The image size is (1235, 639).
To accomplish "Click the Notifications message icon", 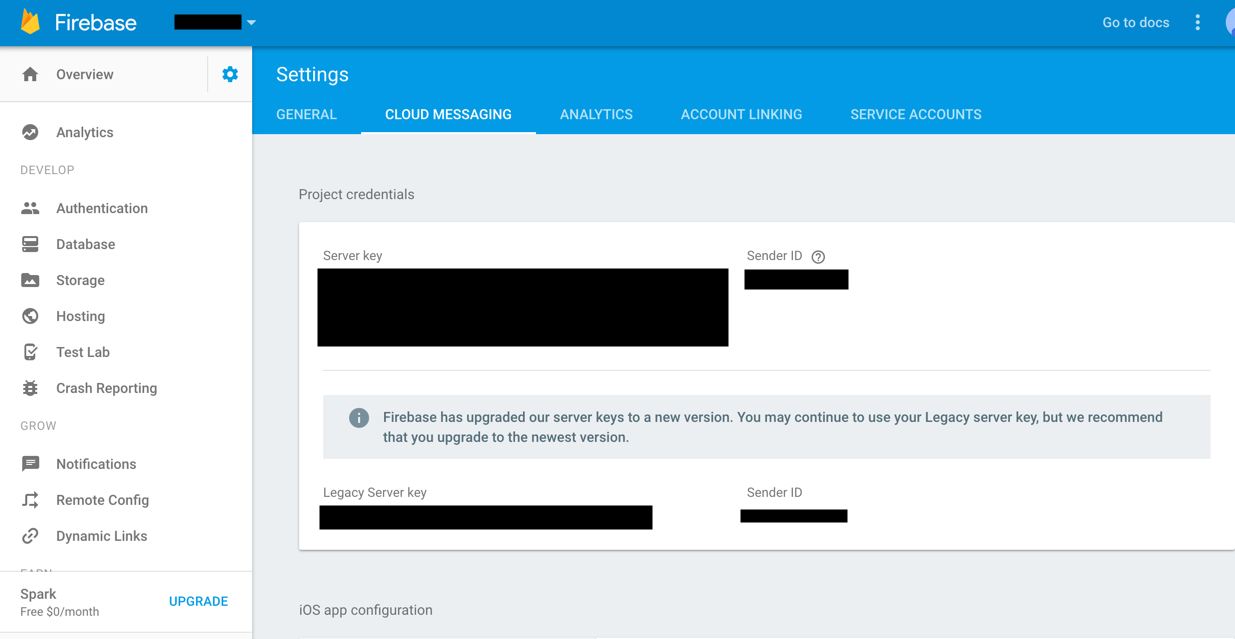I will [30, 464].
